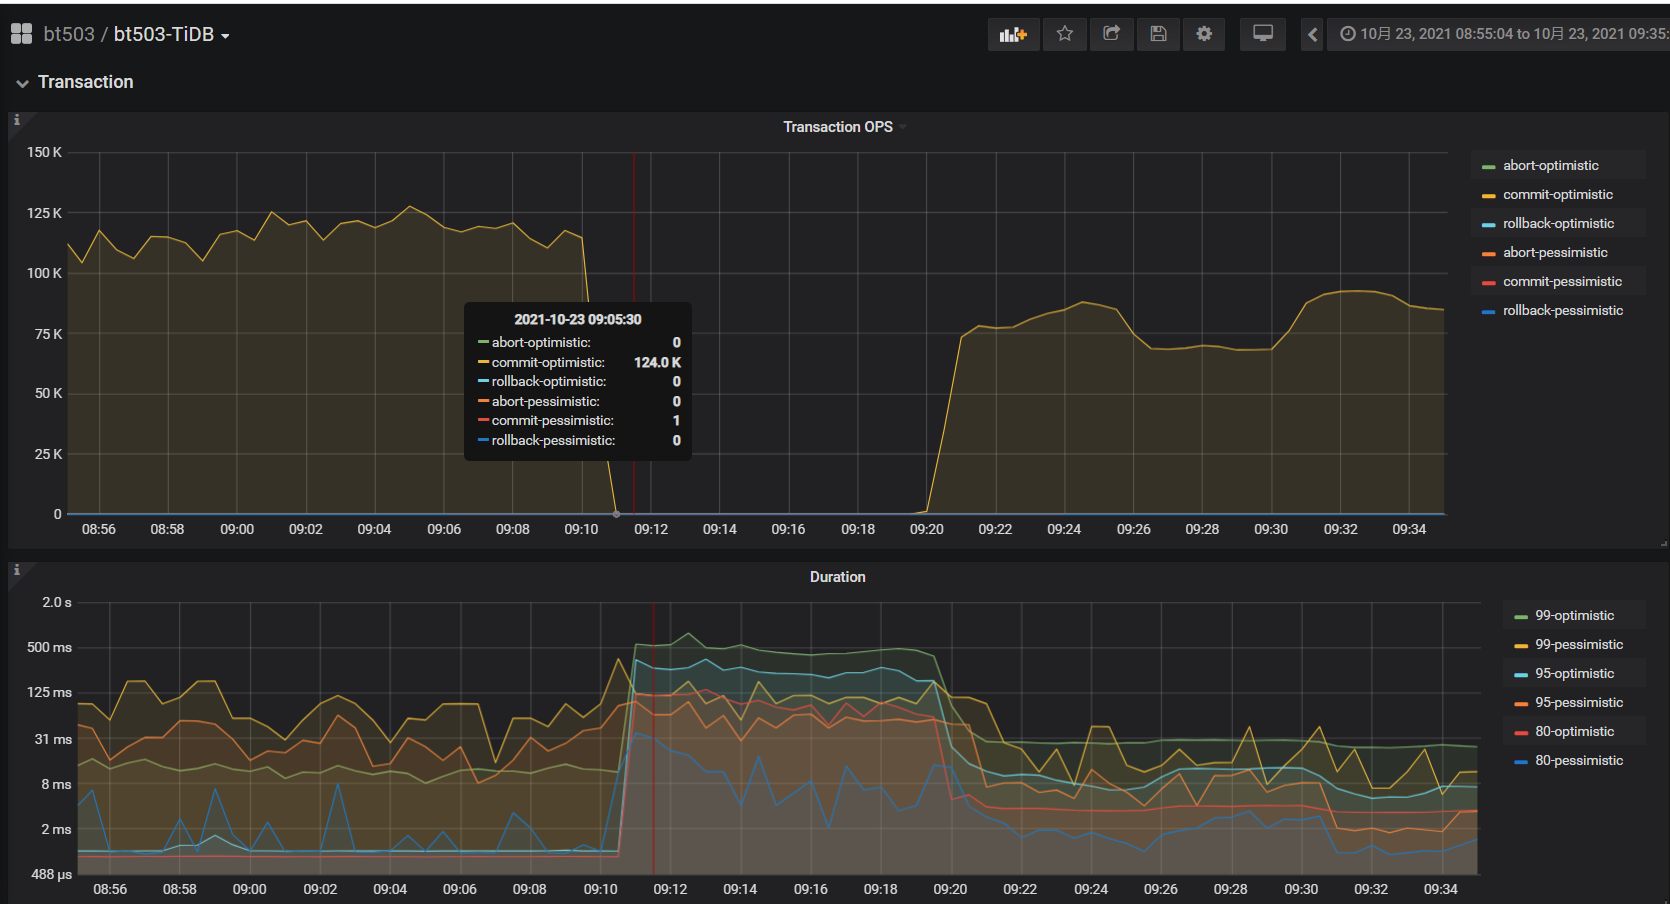Toggle the commit-optimistic series in legend
The width and height of the screenshot is (1670, 904).
[1557, 195]
